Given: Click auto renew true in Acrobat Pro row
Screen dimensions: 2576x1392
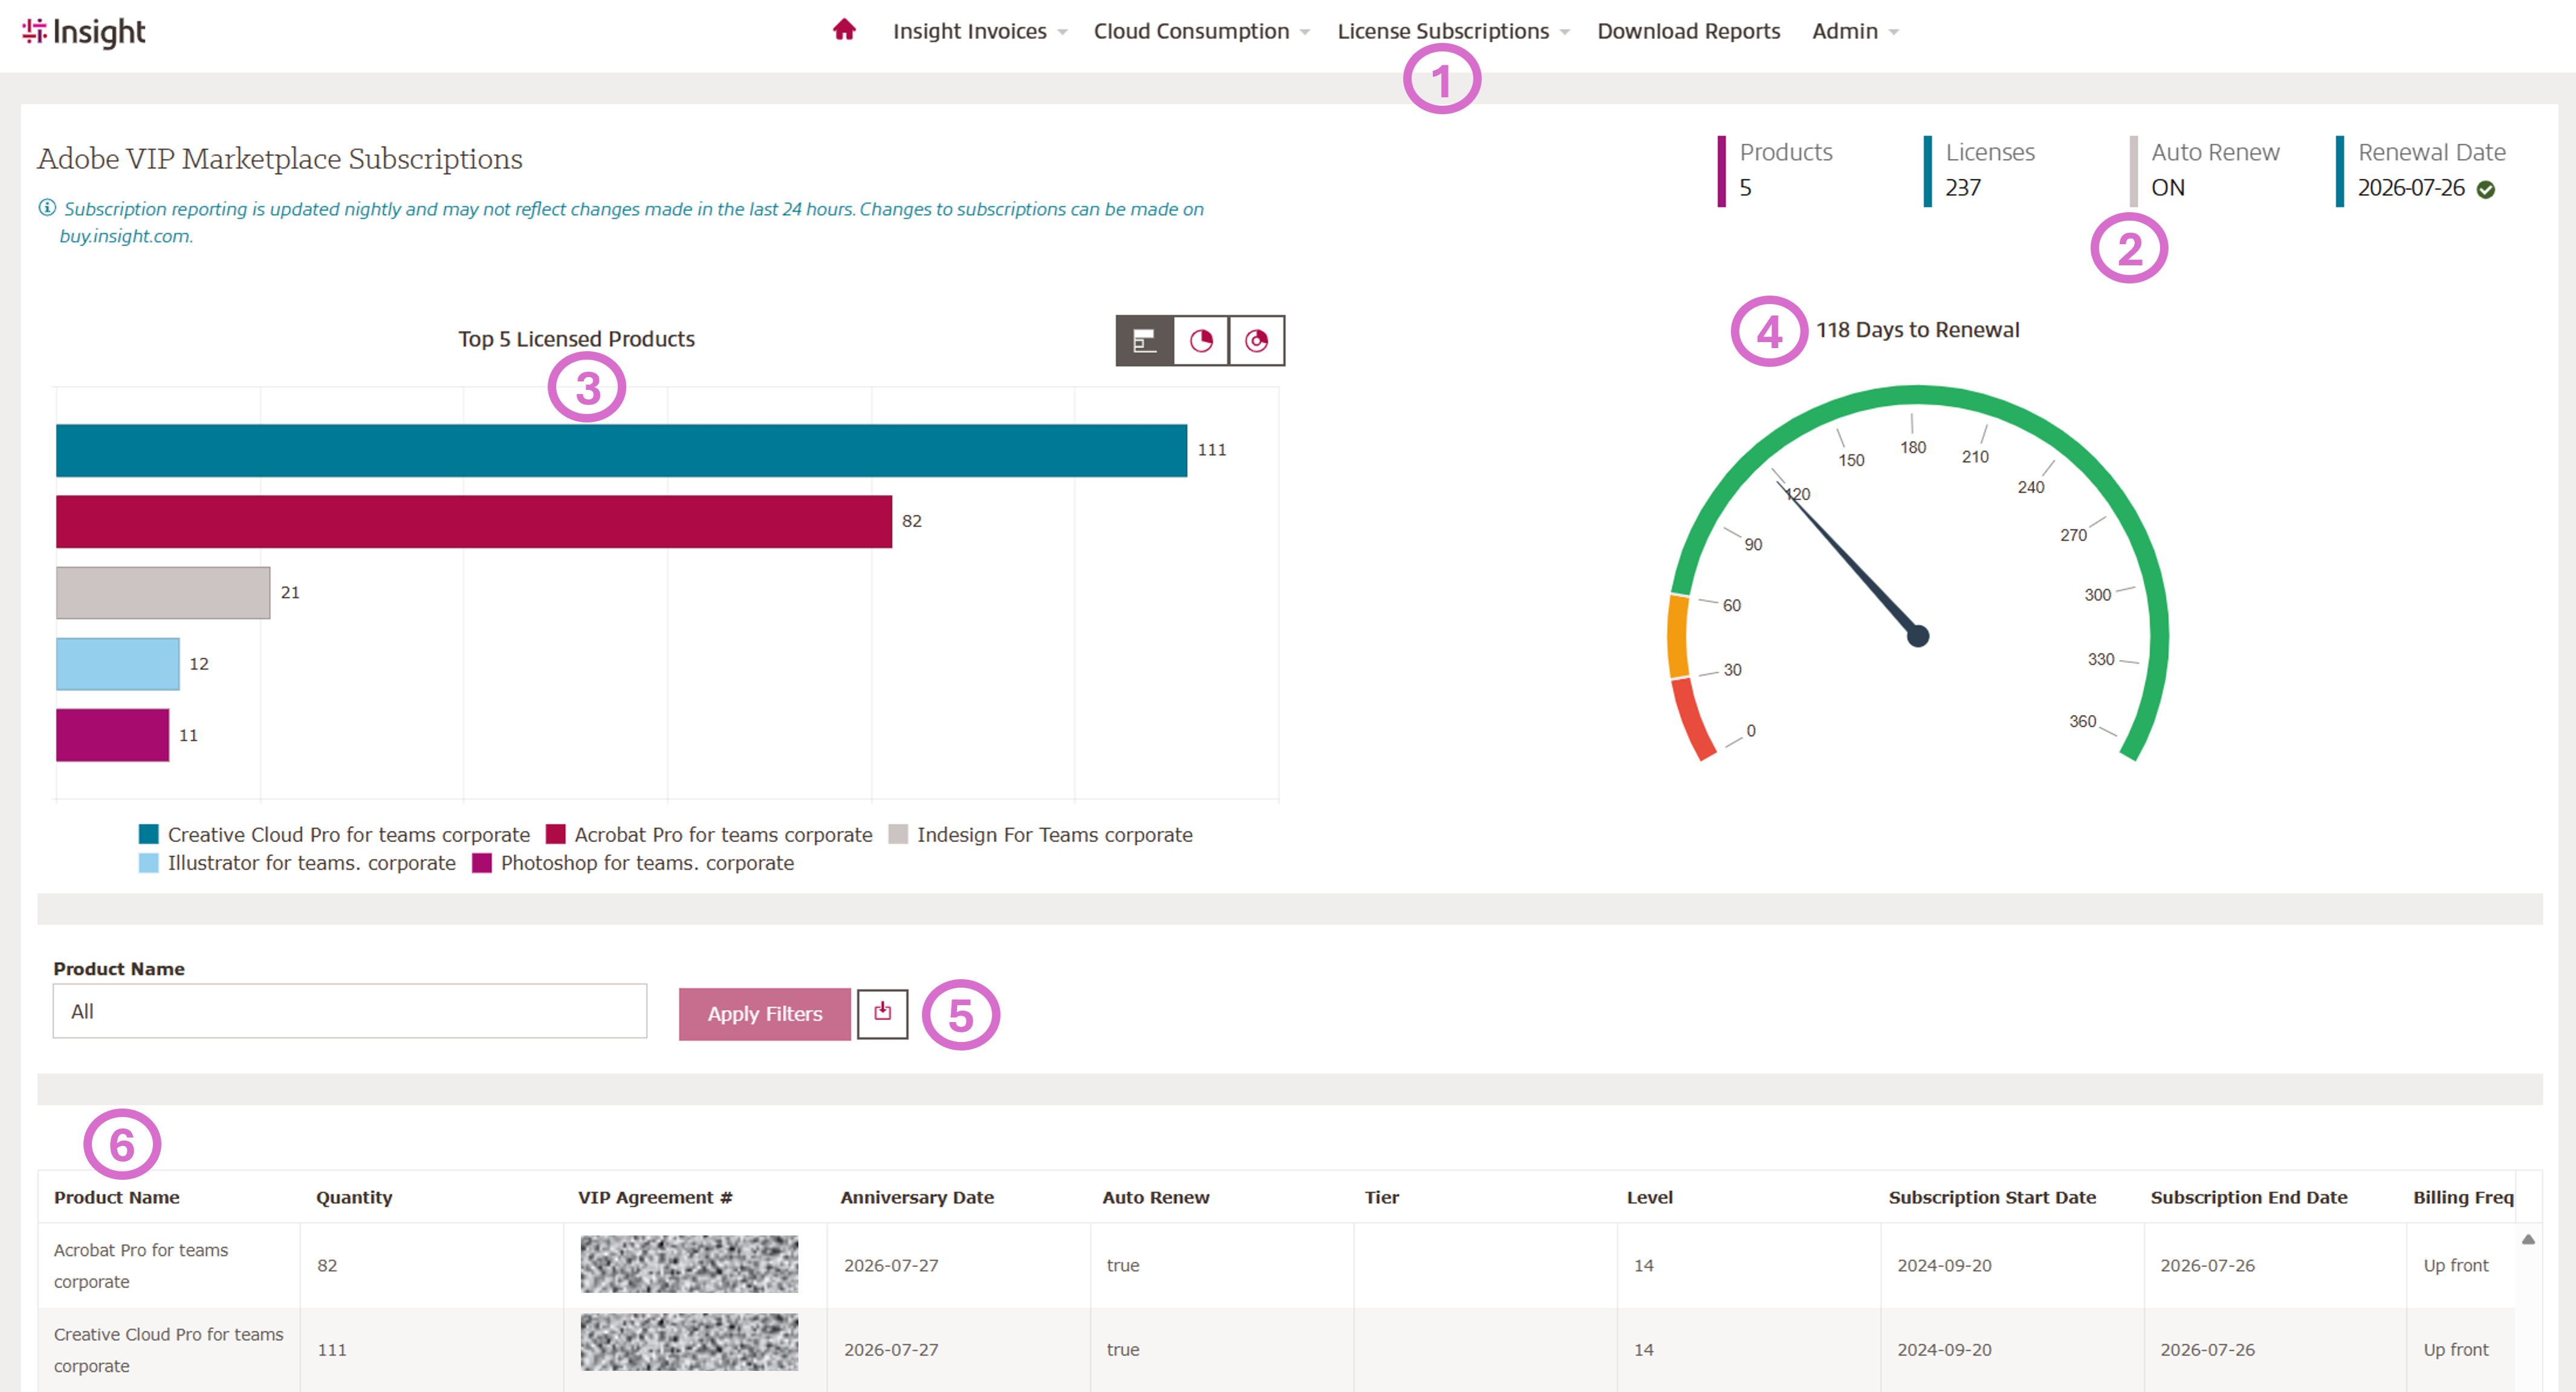Looking at the screenshot, I should coord(1123,1265).
